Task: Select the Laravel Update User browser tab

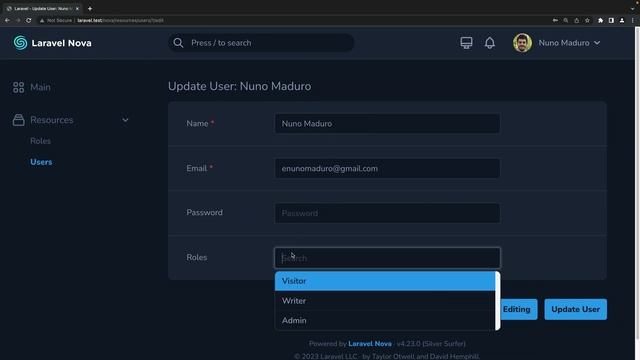Action: pyautogui.click(x=43, y=9)
